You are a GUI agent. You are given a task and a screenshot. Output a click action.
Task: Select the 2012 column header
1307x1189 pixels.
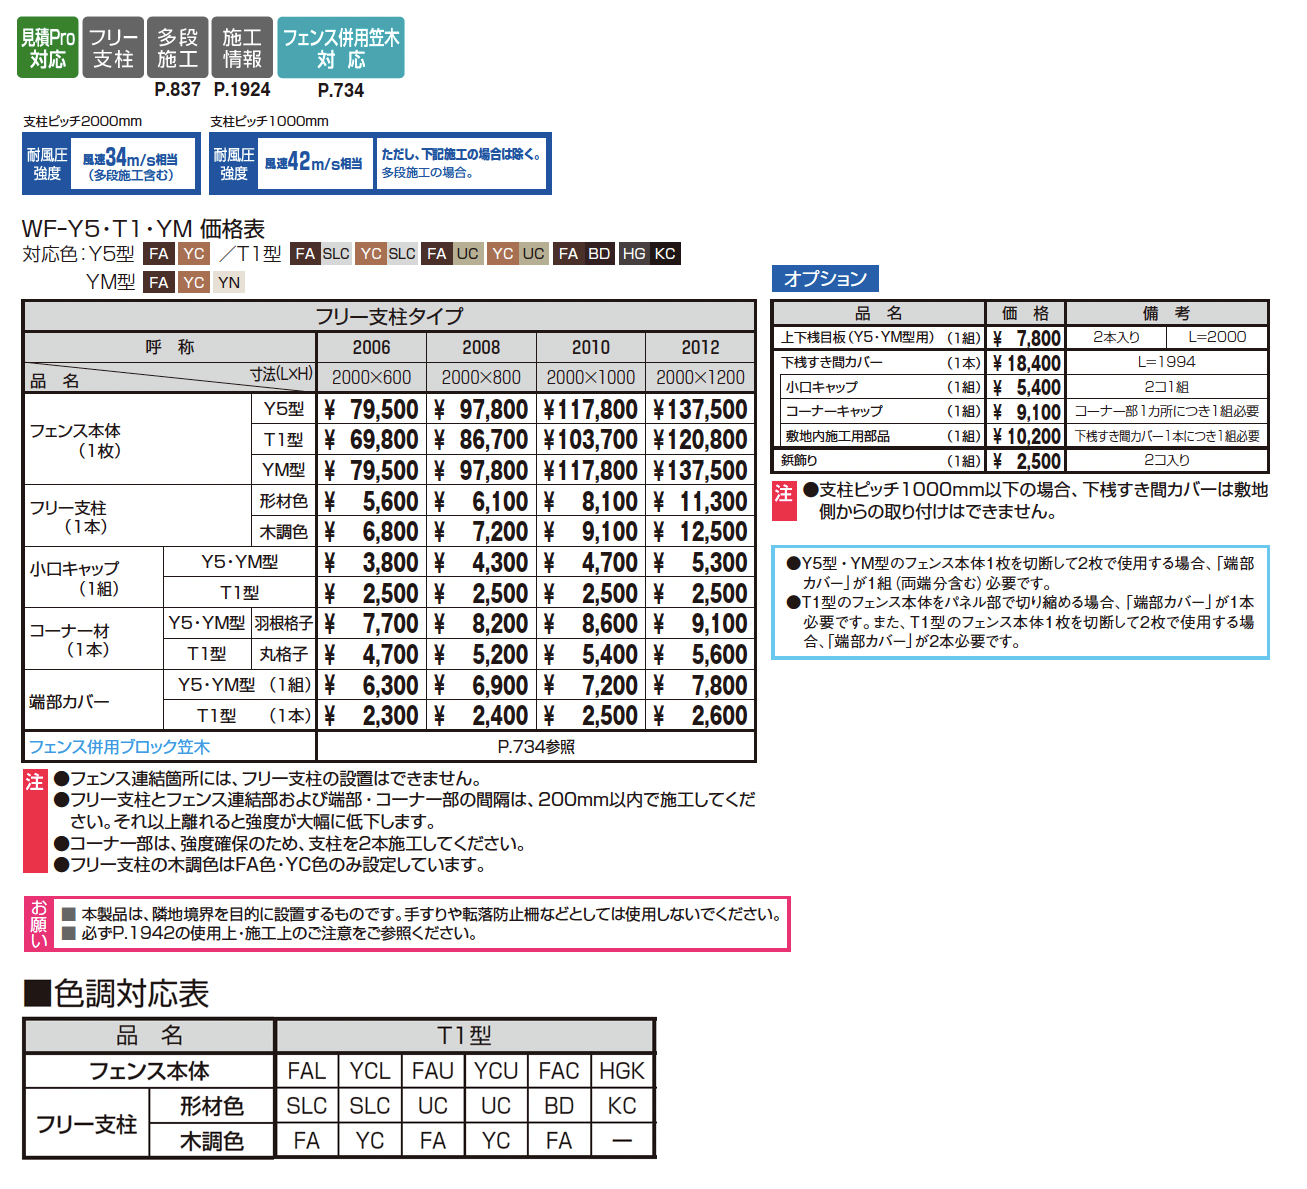[700, 347]
